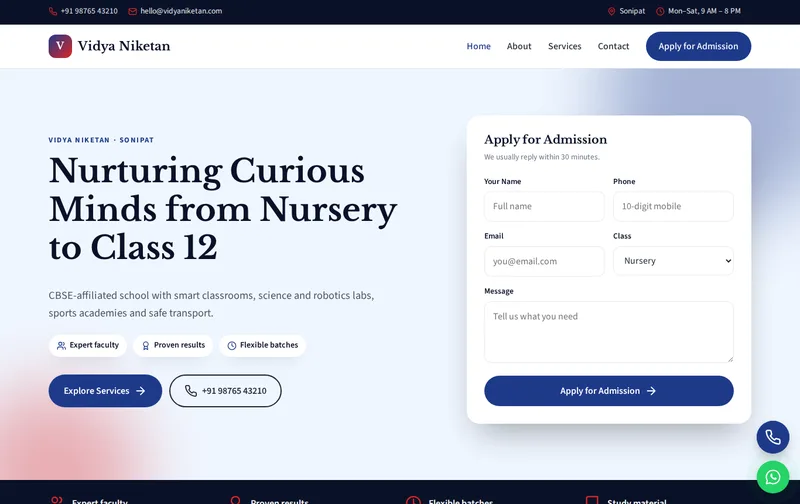Image resolution: width=800 pixels, height=504 pixels.
Task: Open the Contact nav item
Action: point(613,46)
